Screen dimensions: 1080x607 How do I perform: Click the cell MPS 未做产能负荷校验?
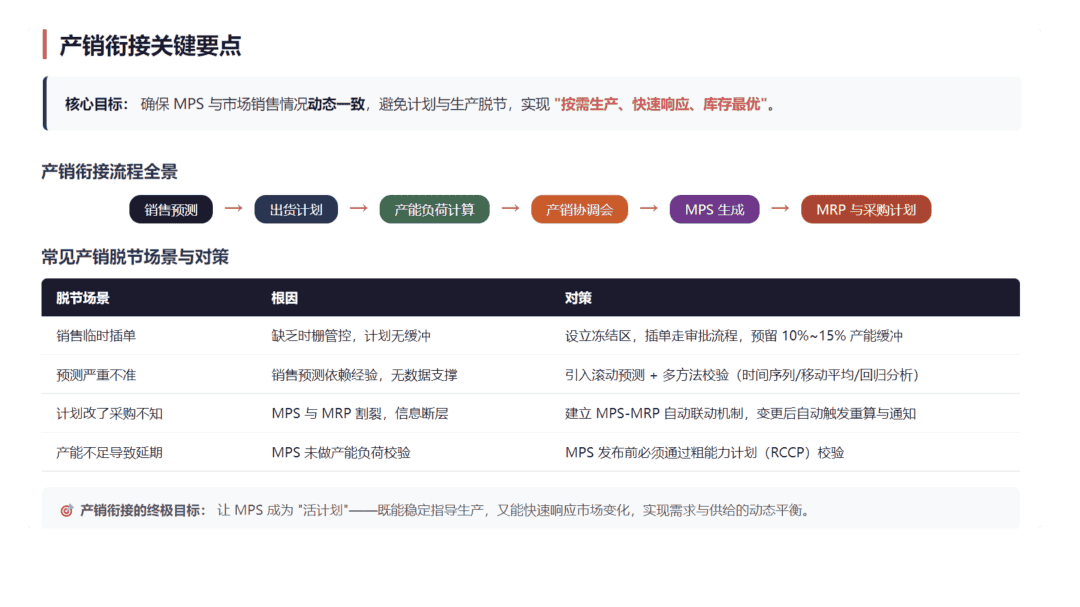(x=341, y=453)
